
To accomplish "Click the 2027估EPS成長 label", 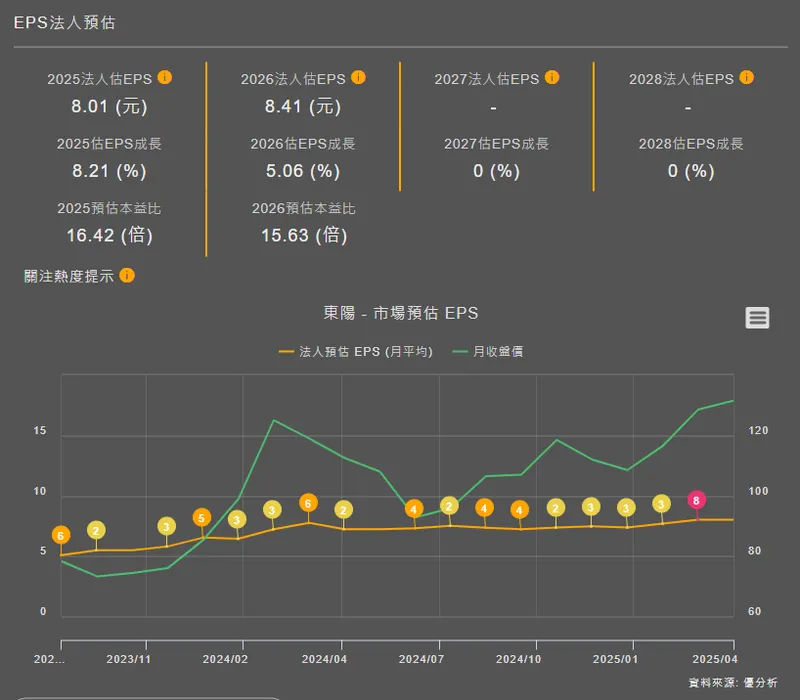I will coord(496,144).
